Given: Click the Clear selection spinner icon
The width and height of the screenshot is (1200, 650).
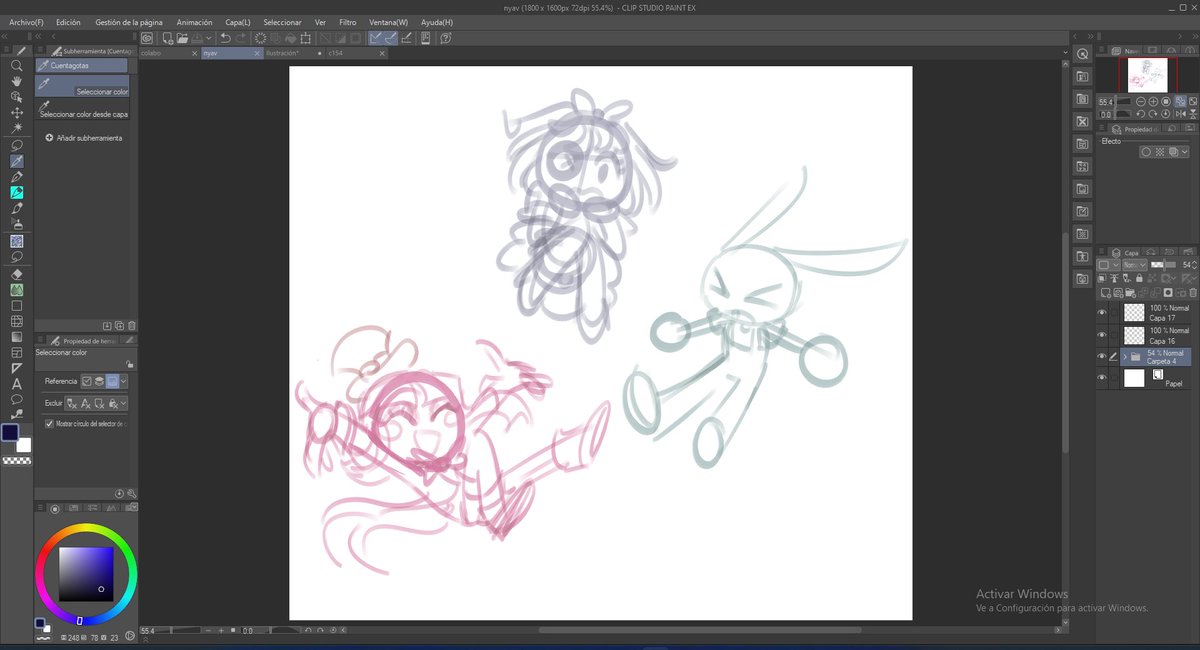Looking at the screenshot, I should point(260,38).
